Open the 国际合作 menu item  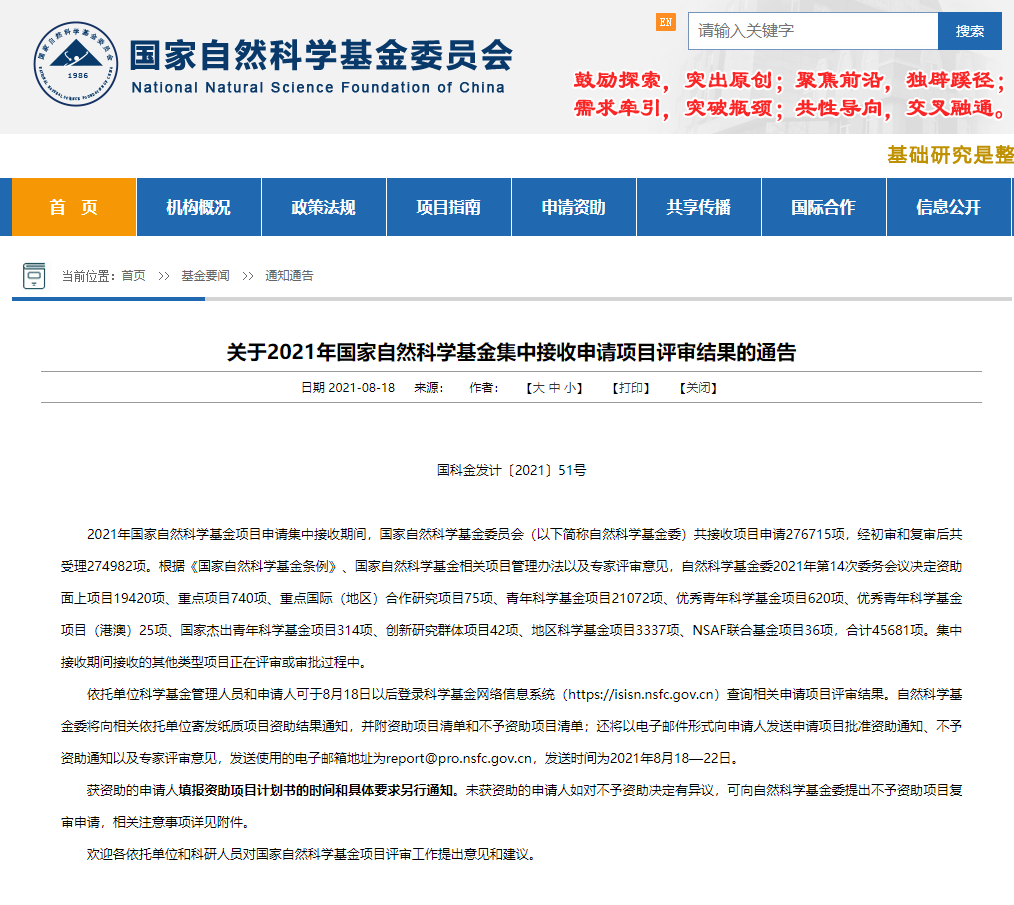(x=823, y=207)
